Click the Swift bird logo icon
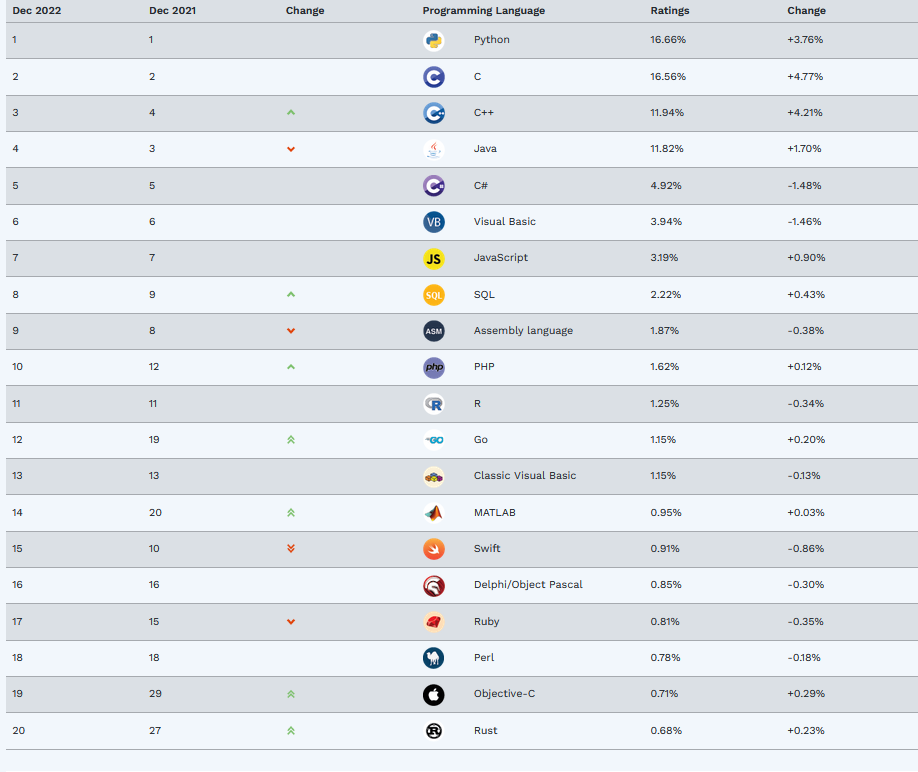This screenshot has width=918, height=772. pyautogui.click(x=433, y=549)
